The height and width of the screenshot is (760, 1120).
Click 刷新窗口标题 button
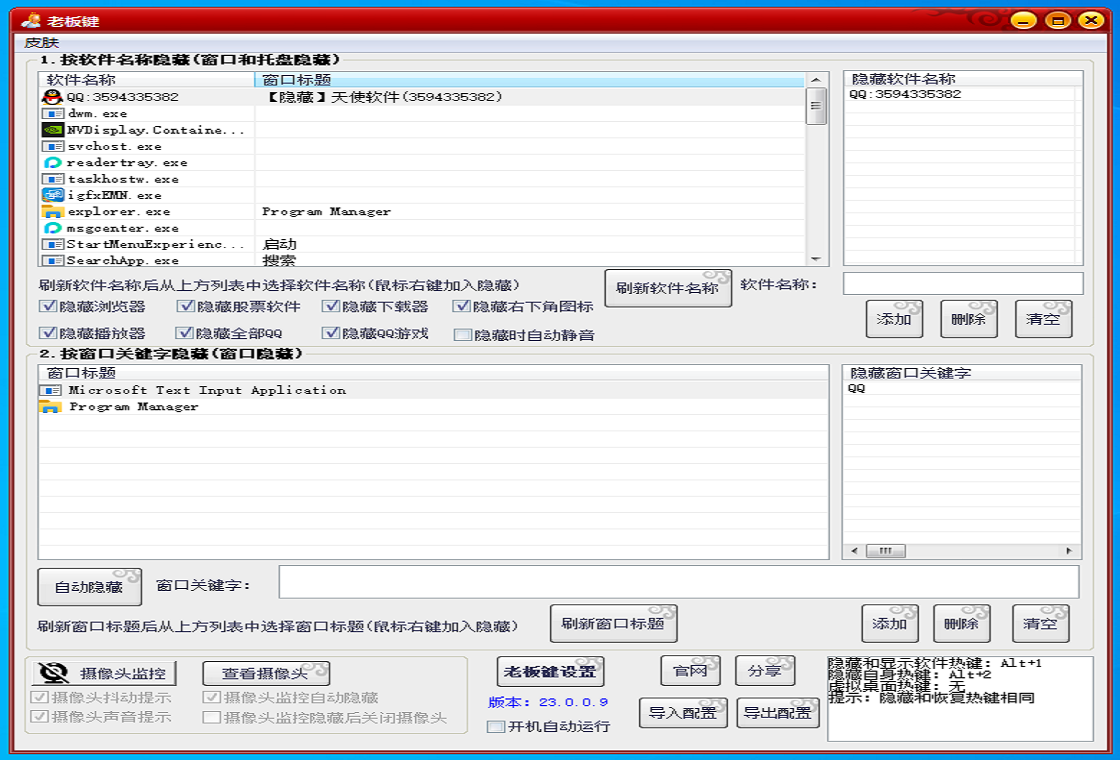point(614,624)
